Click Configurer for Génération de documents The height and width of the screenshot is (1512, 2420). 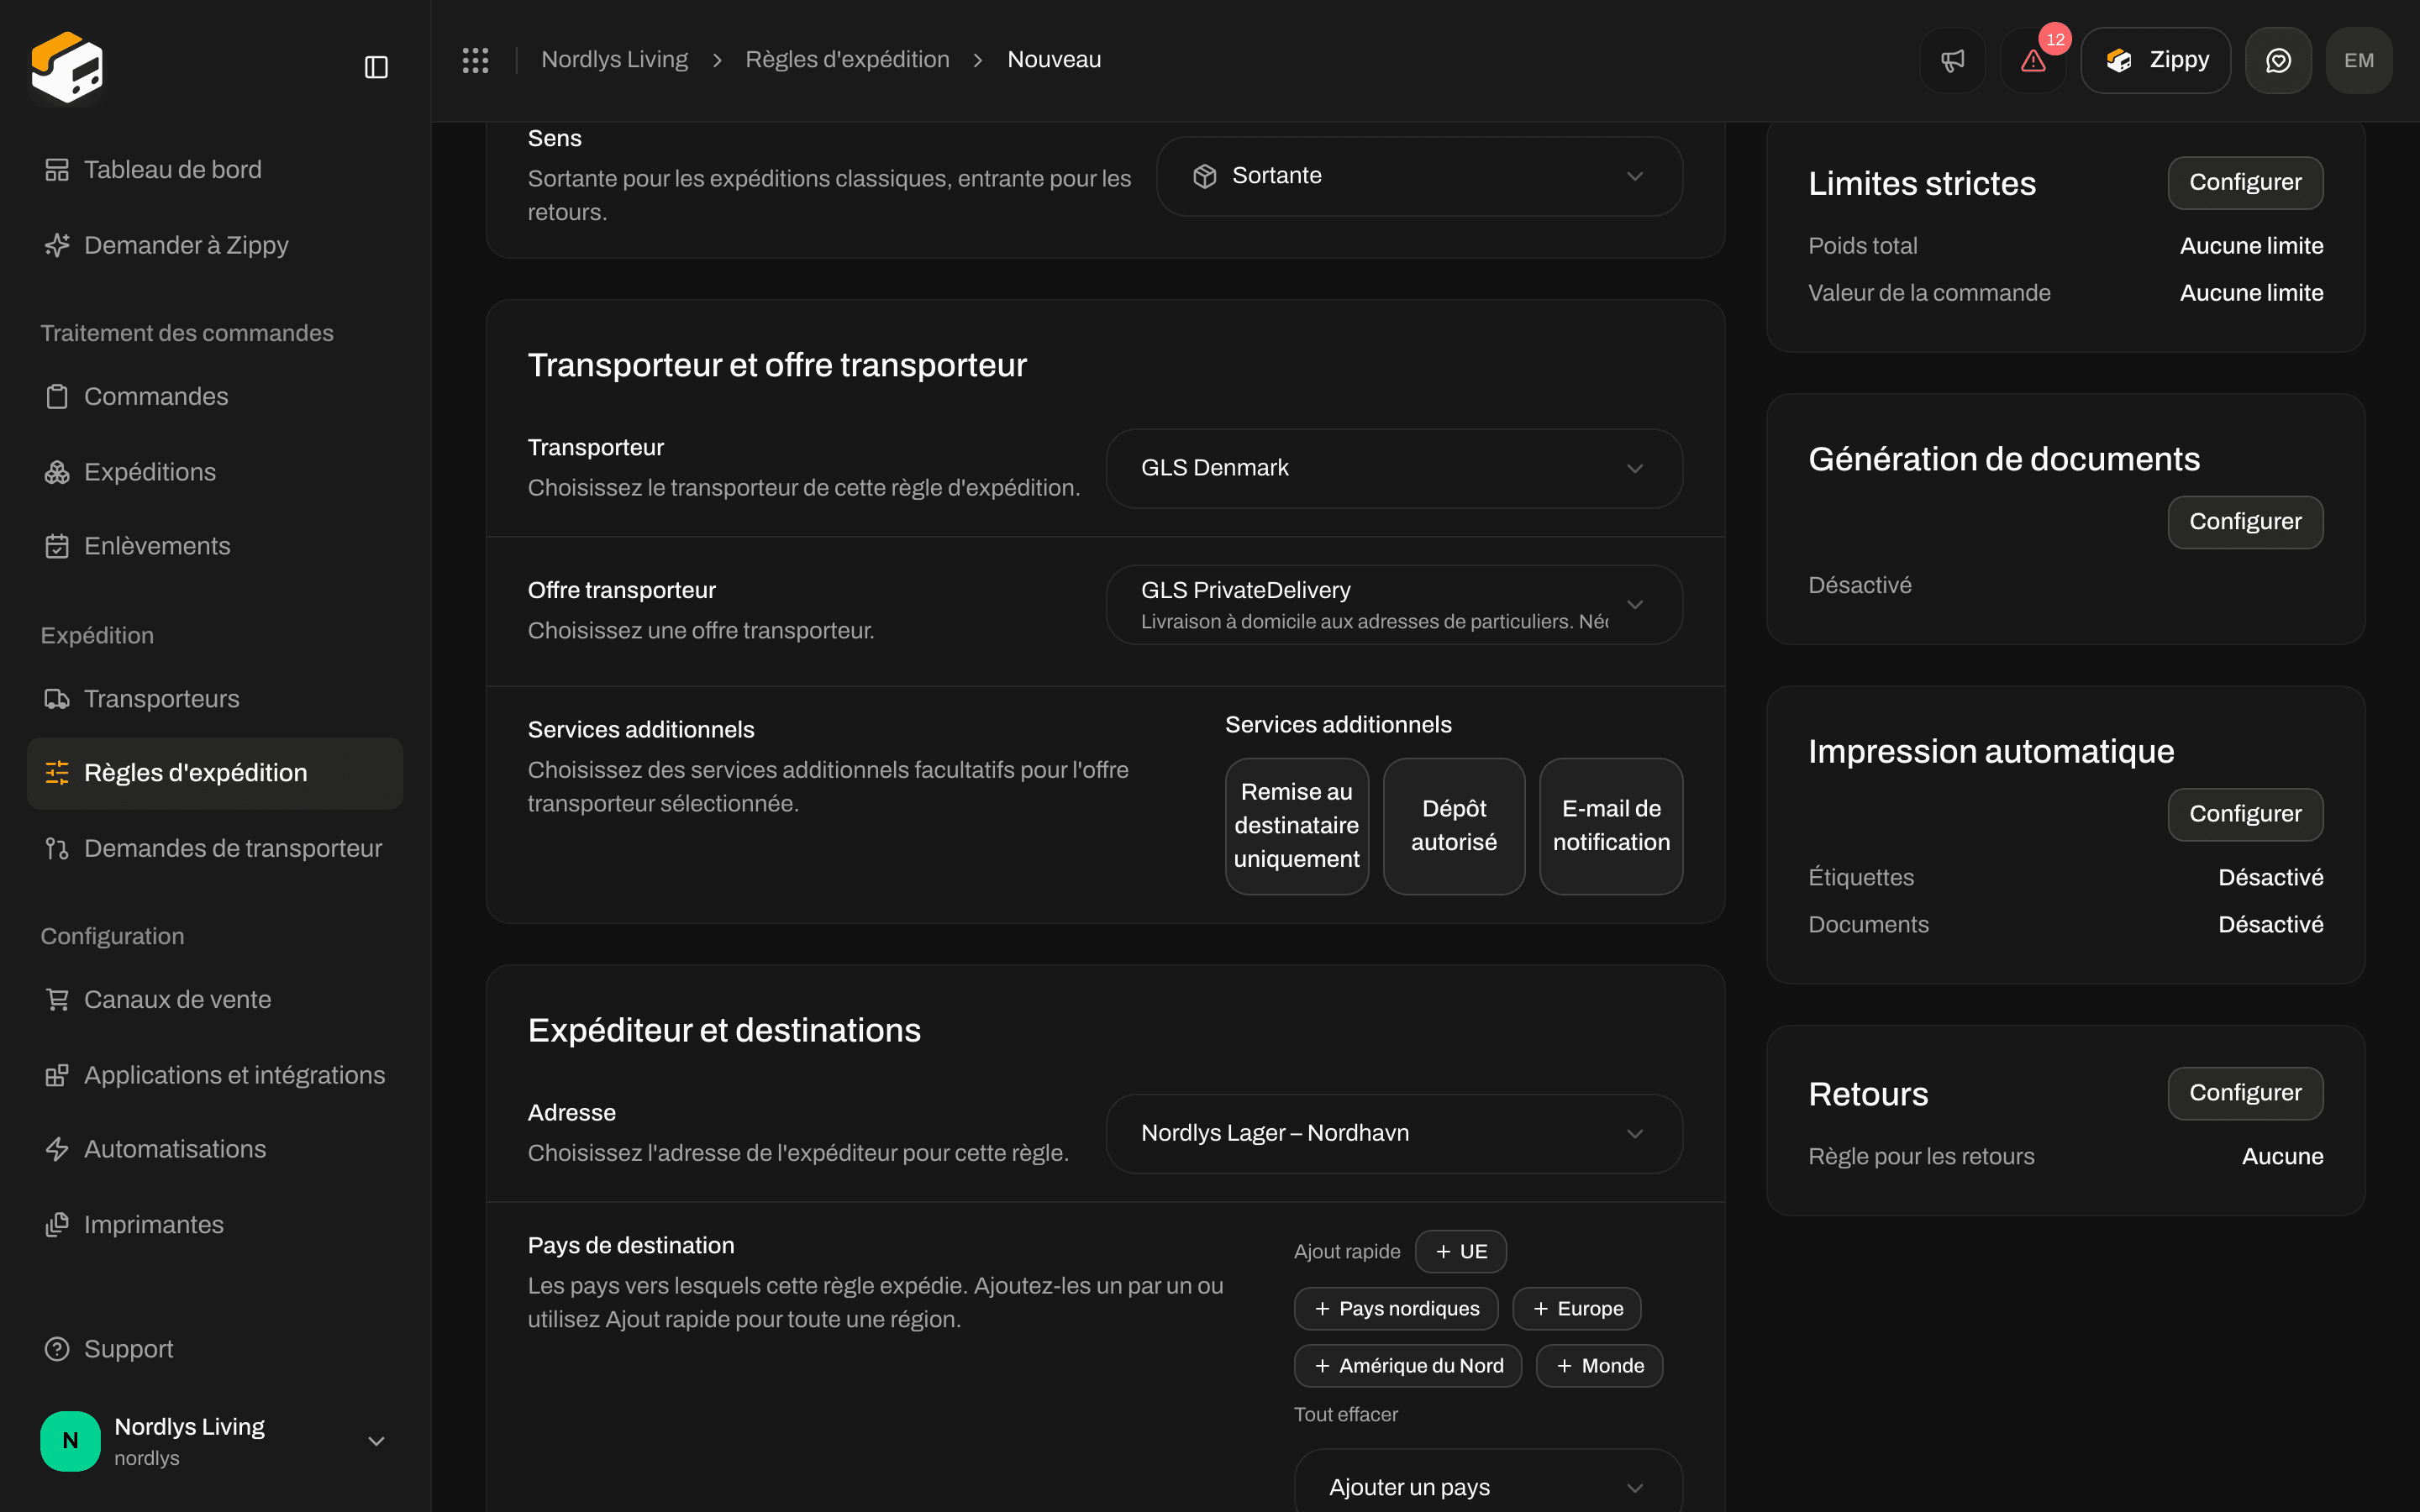(x=2245, y=522)
